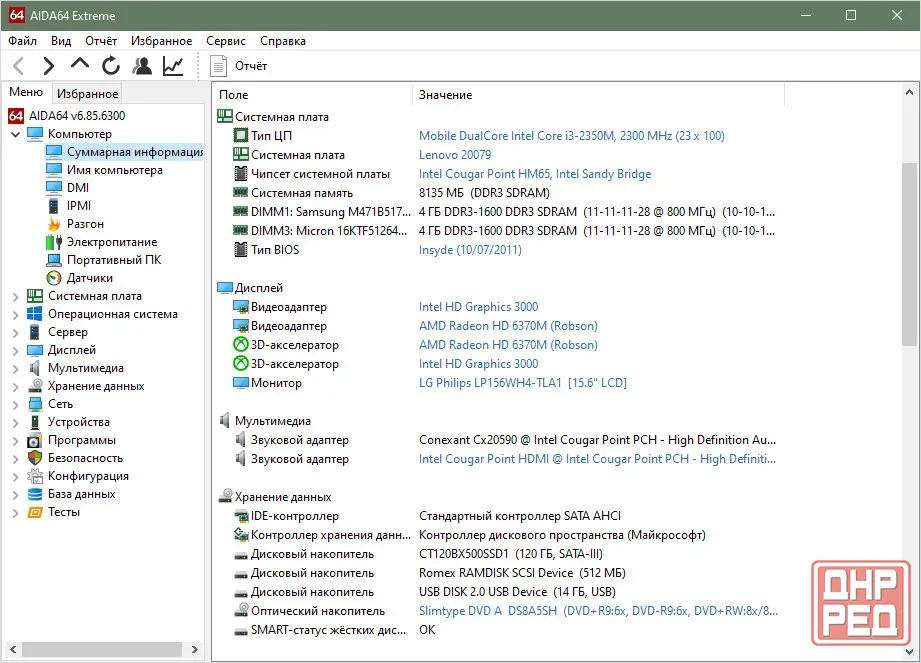Open the Отчёт menu in menu bar
This screenshot has width=921, height=663.
coord(101,41)
